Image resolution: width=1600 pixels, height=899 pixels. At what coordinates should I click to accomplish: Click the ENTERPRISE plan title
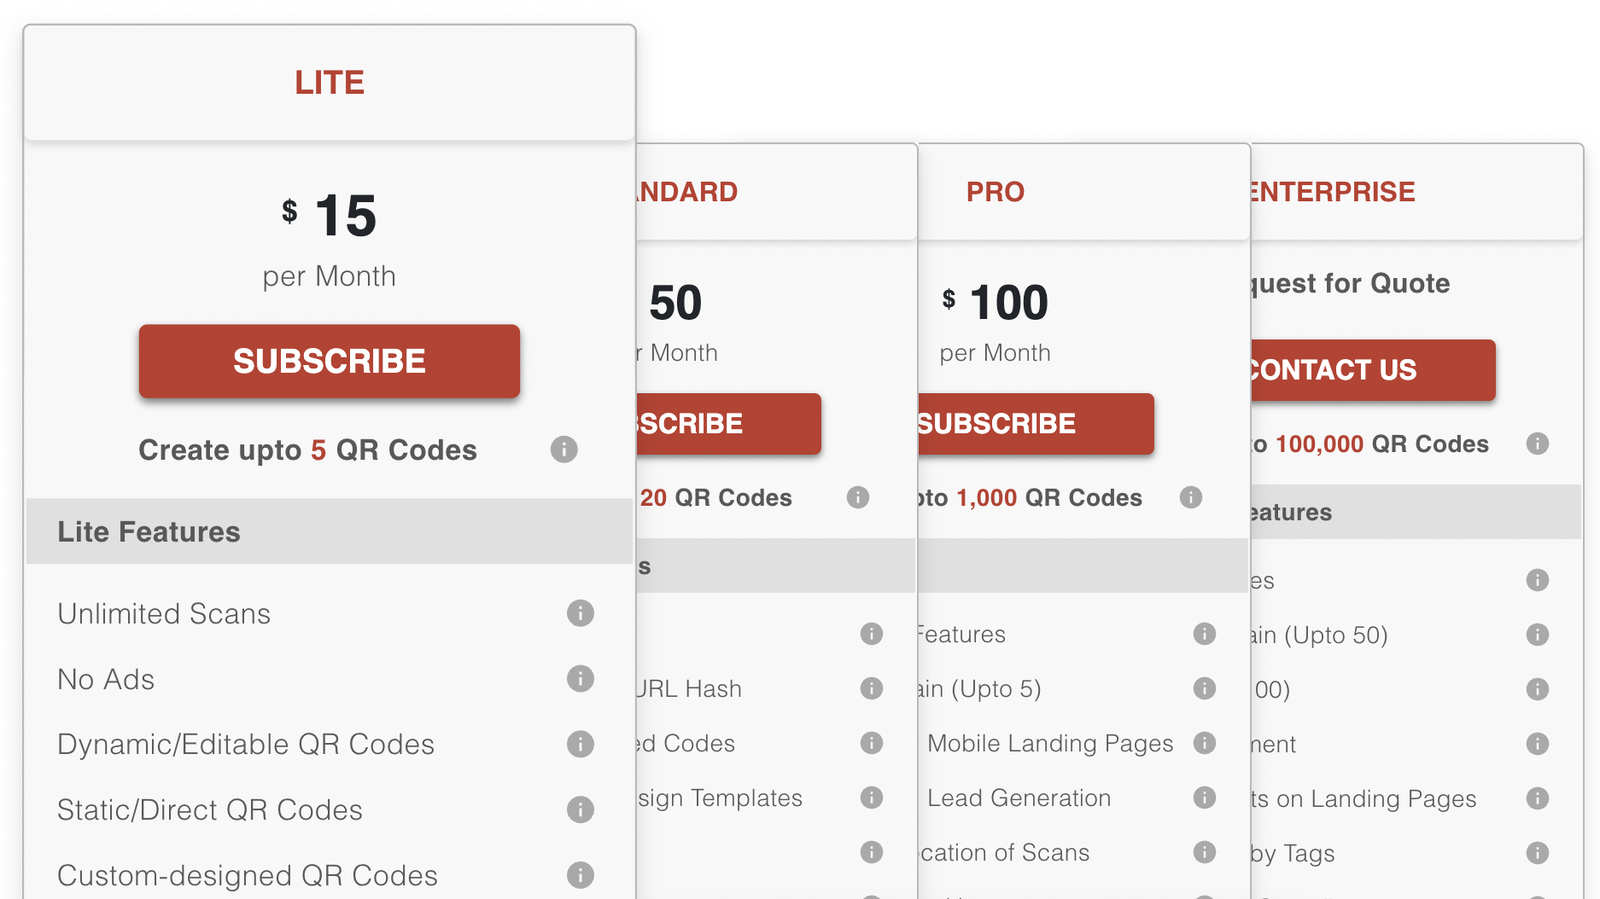pos(1332,191)
